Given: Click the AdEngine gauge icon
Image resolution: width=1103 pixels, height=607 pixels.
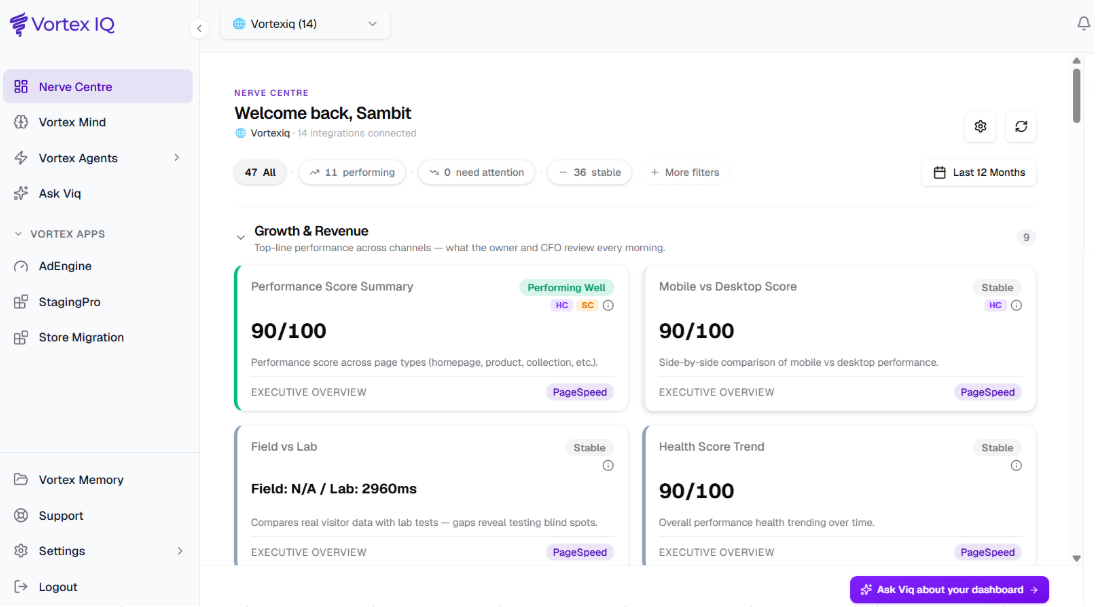Looking at the screenshot, I should click(x=21, y=266).
